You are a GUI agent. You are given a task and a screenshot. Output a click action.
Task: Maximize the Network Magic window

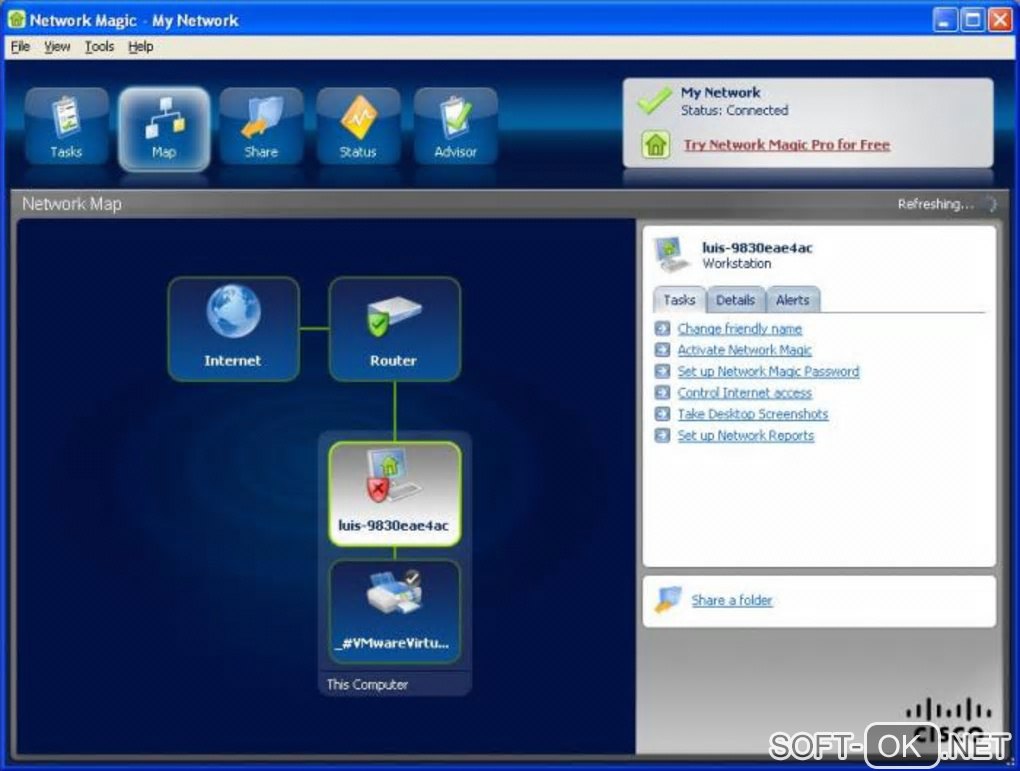[973, 20]
